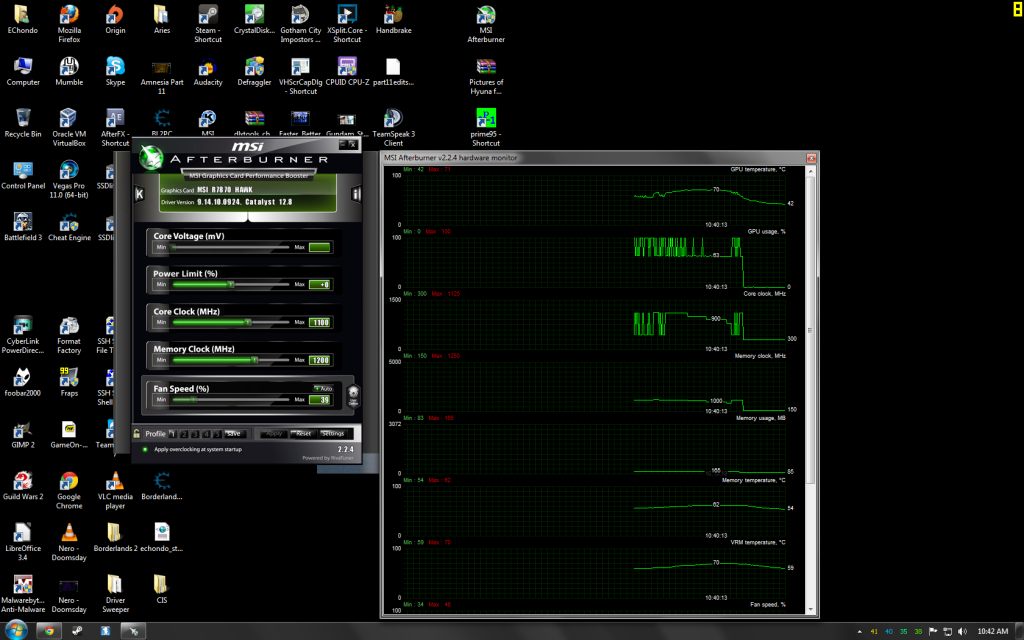This screenshot has height=640, width=1024.
Task: Click the Fan Speed slider handle
Action: click(x=193, y=400)
